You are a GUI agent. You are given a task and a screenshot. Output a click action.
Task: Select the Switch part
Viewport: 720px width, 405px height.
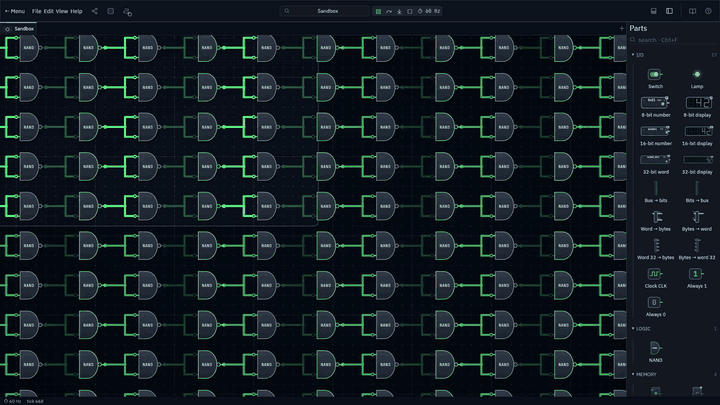655,79
